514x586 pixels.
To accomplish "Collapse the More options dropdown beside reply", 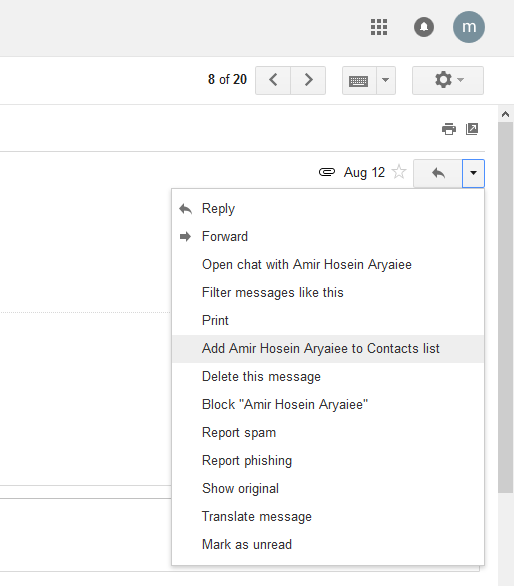I will pyautogui.click(x=473, y=173).
